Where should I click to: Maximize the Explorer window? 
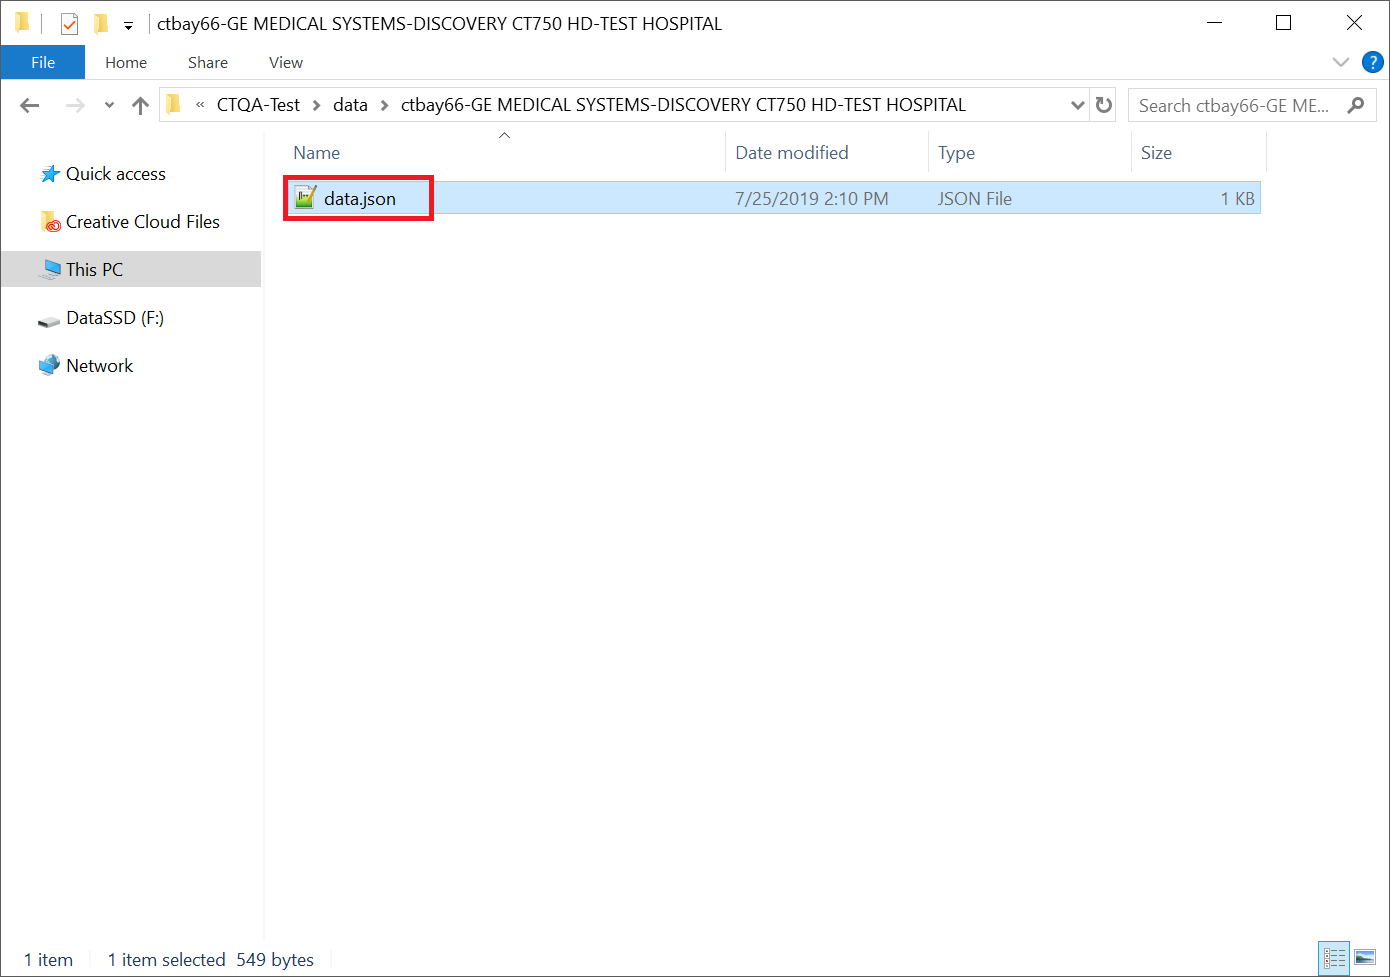[x=1284, y=23]
